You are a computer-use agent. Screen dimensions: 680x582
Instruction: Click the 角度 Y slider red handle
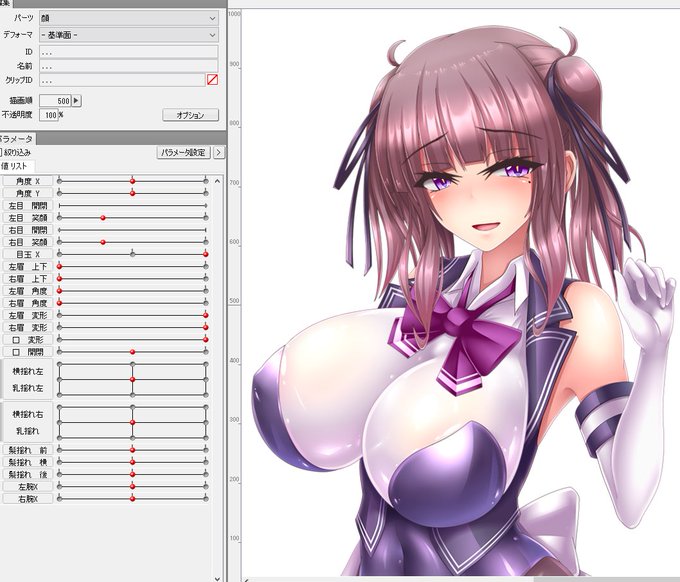pyautogui.click(x=133, y=193)
